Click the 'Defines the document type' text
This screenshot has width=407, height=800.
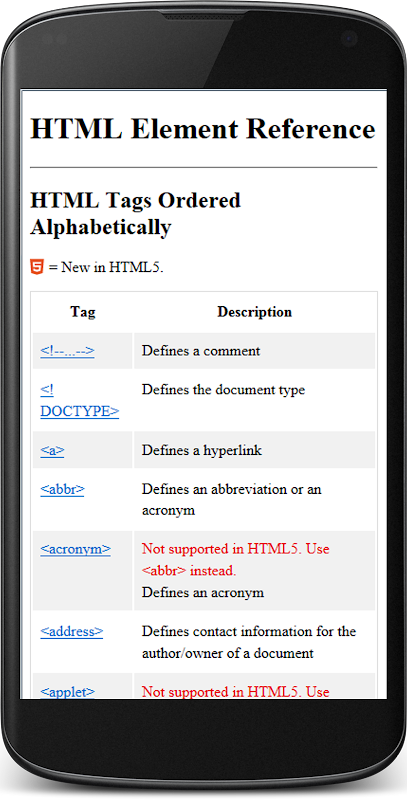[223, 390]
